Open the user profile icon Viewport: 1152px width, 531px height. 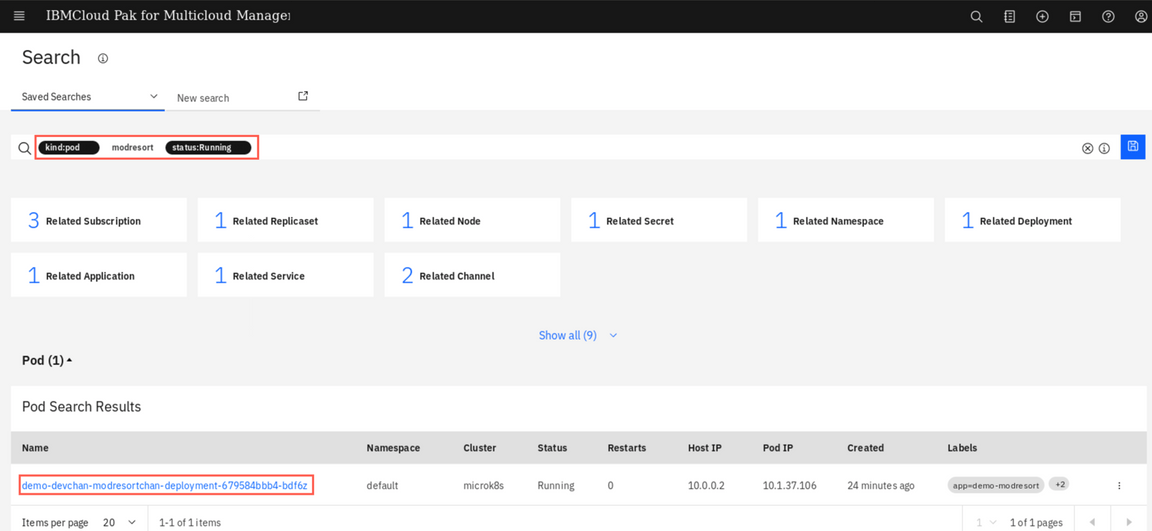(x=1140, y=17)
